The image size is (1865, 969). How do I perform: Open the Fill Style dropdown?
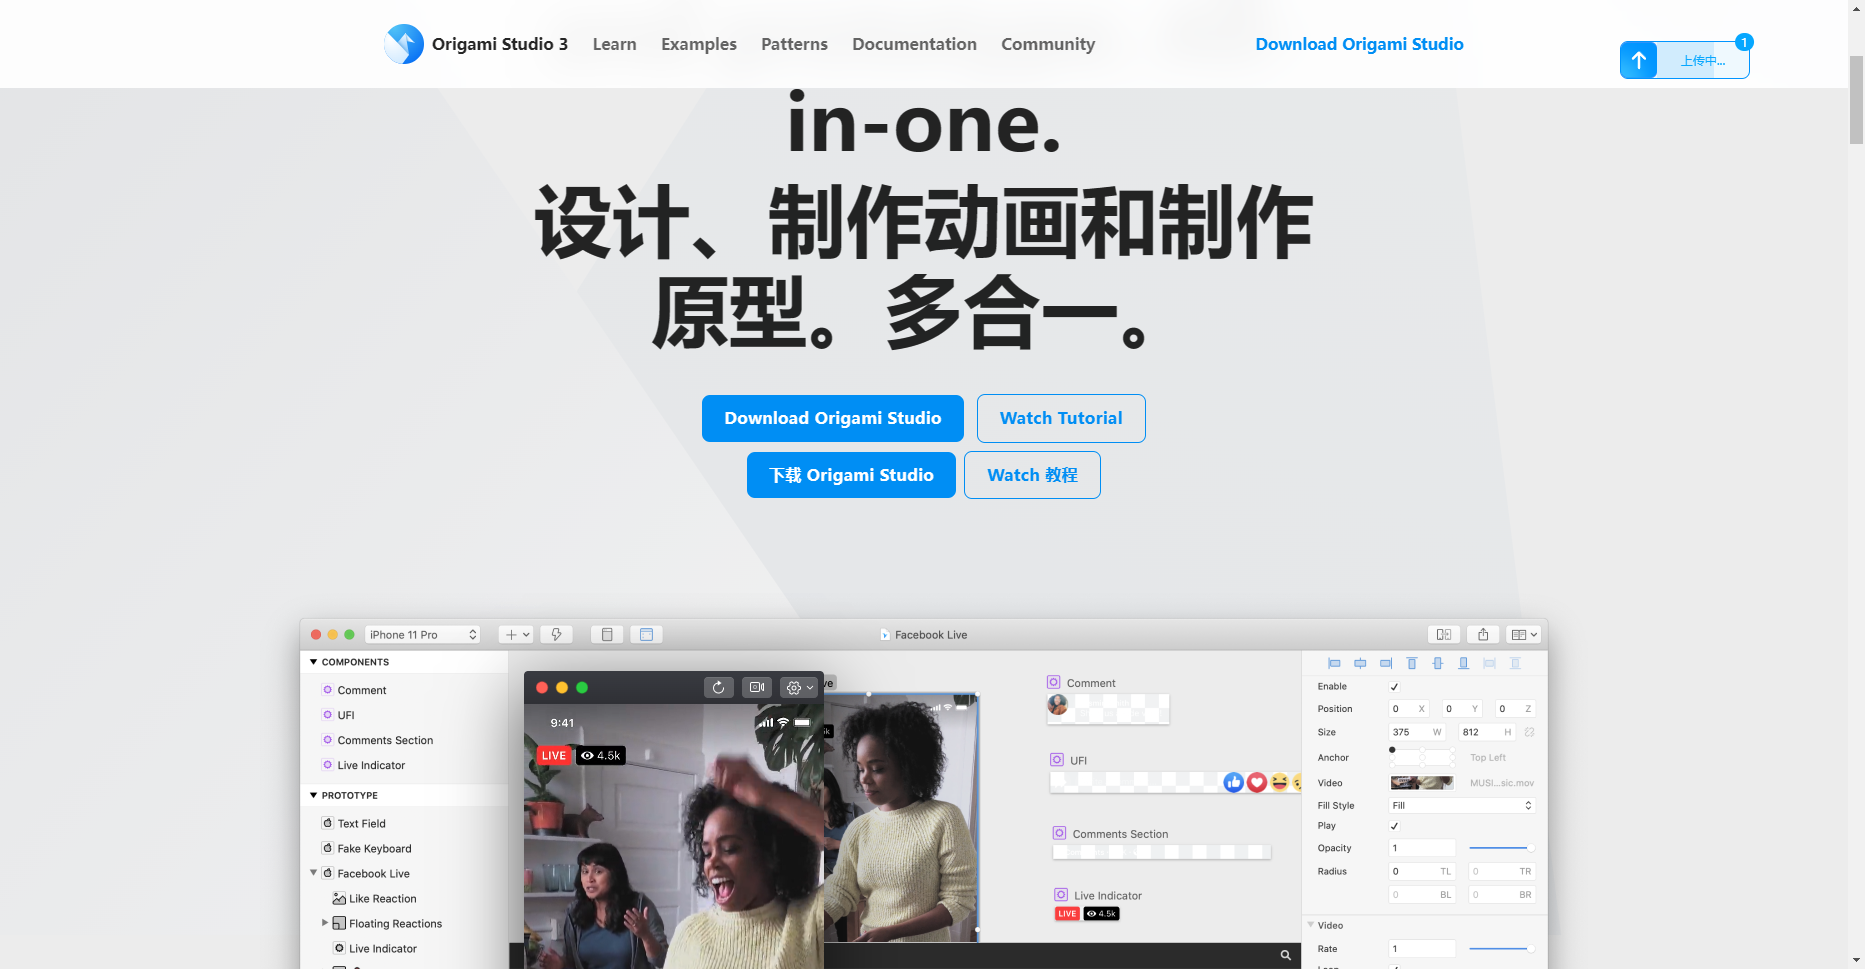tap(1462, 805)
